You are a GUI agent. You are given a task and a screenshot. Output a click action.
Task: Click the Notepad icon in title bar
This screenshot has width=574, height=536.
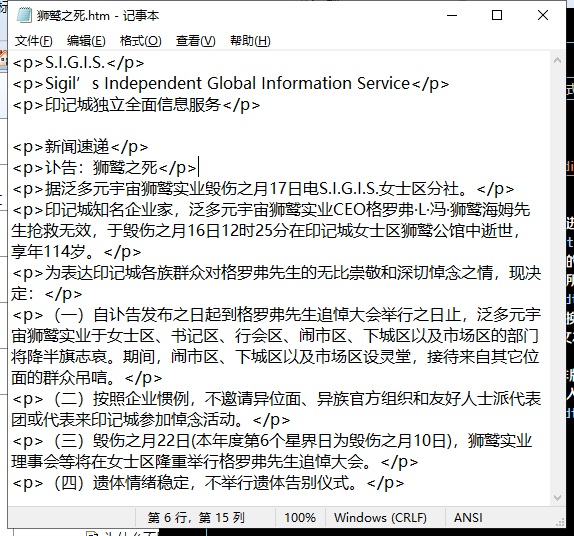(24, 15)
